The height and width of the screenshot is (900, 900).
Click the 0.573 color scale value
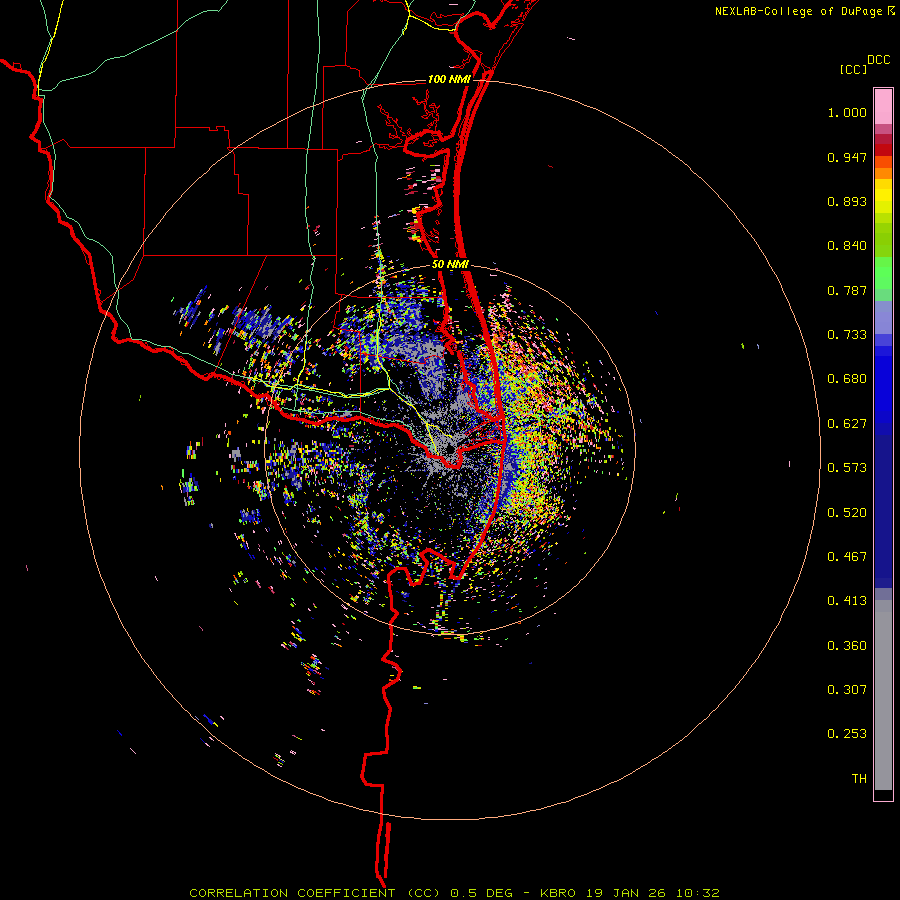[847, 468]
